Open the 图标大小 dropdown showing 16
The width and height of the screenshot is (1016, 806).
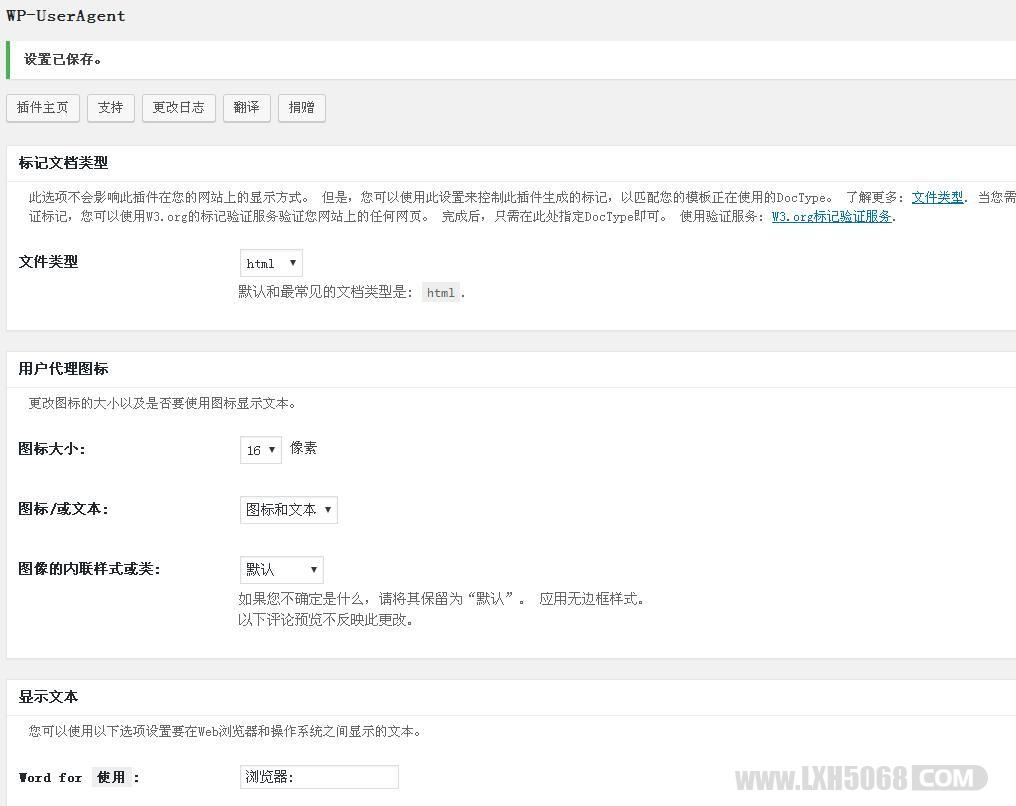pos(260,450)
